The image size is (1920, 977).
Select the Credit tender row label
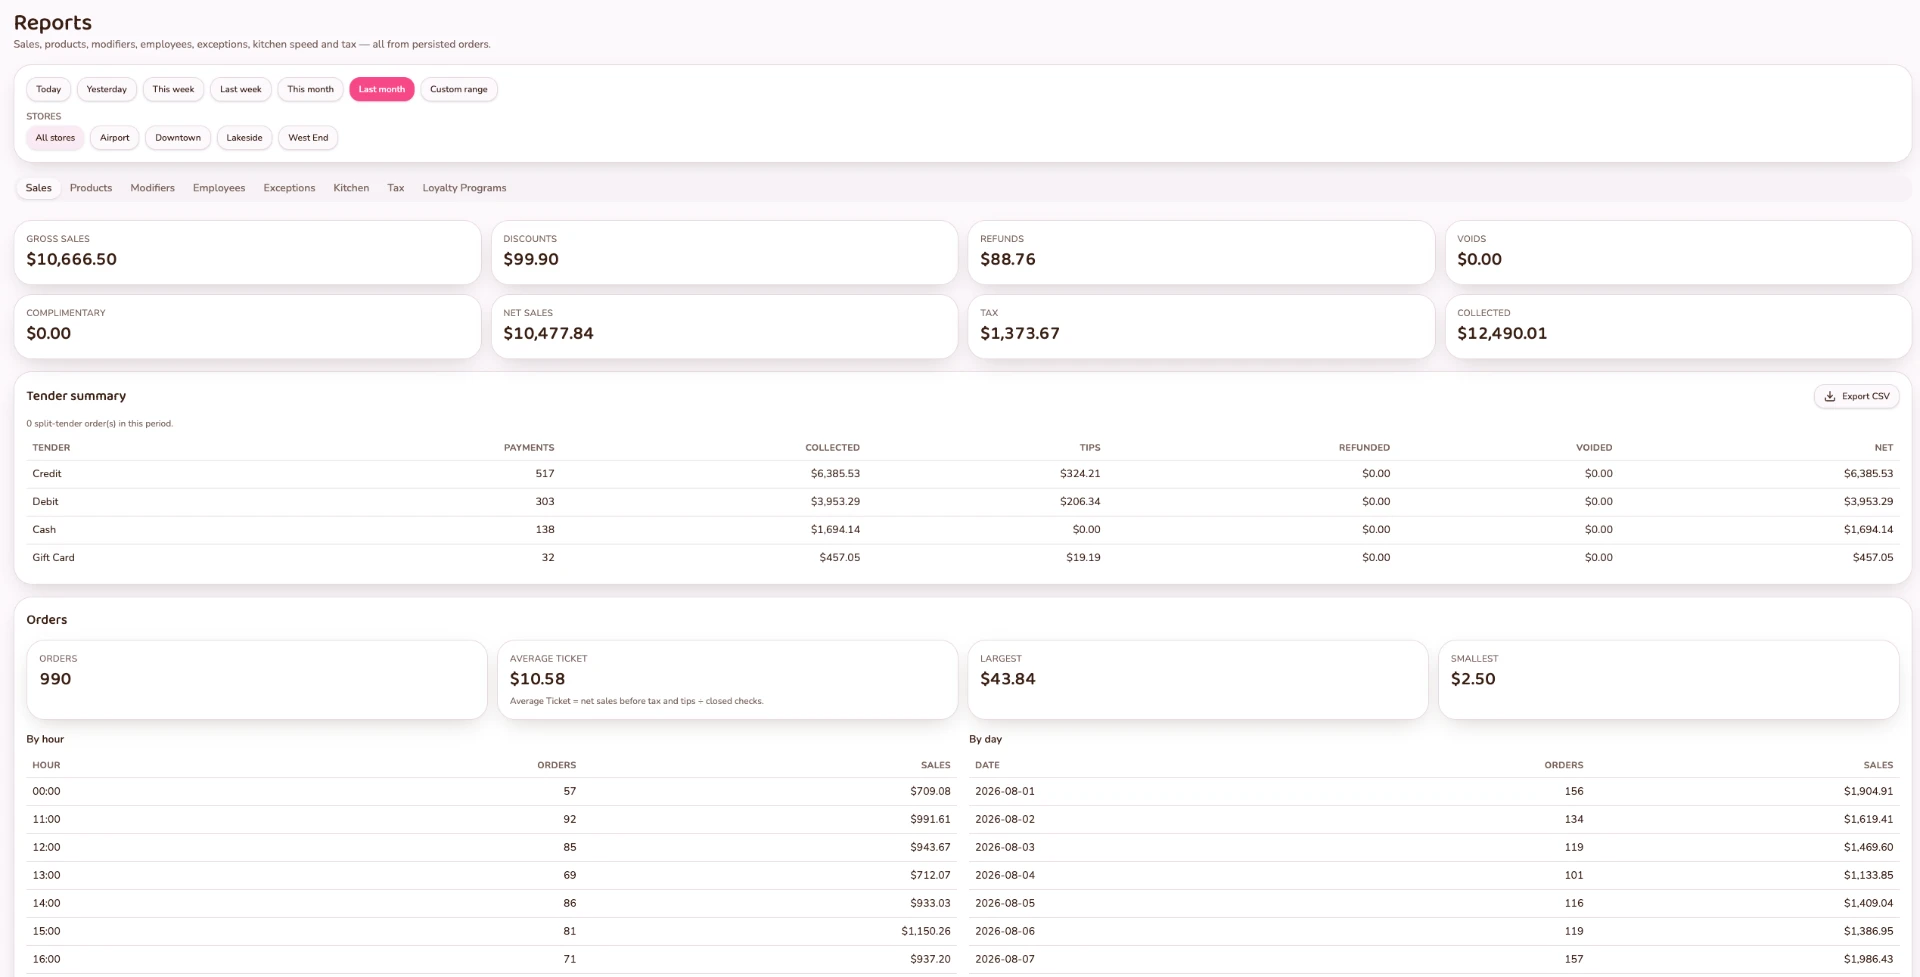tap(47, 474)
